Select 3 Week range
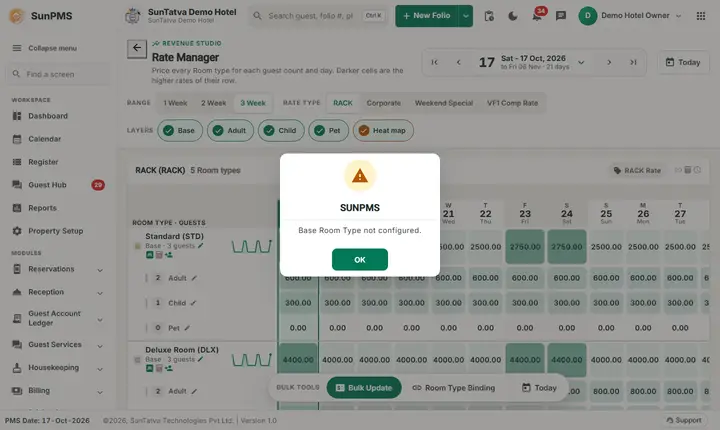Screen dimensions: 720x430 click(253, 103)
